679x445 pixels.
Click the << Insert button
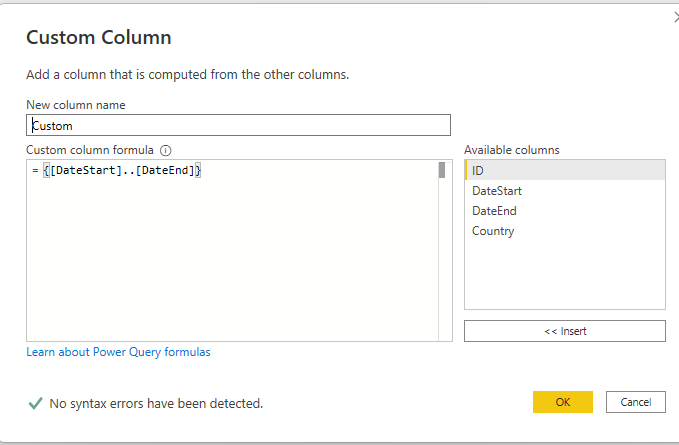pyautogui.click(x=565, y=331)
